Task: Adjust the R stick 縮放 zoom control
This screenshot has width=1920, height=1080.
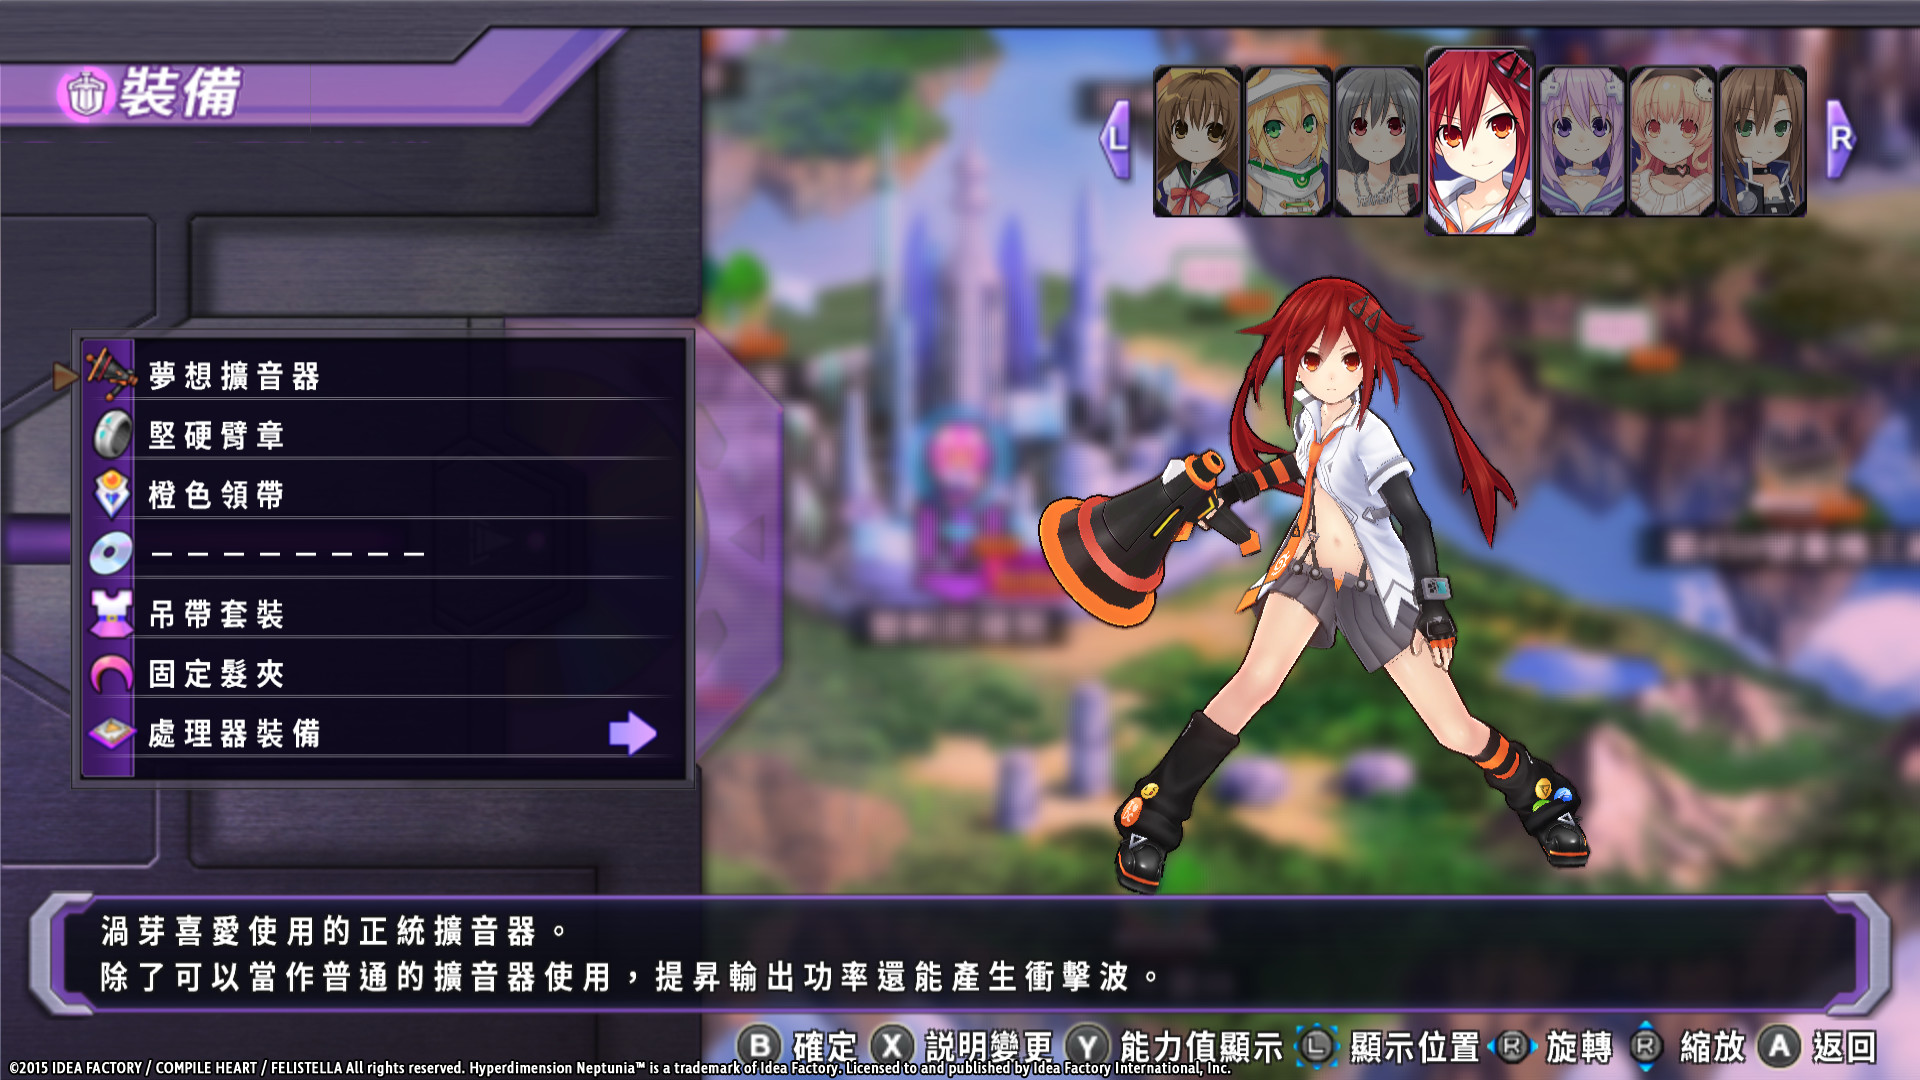Action: [x=1645, y=1046]
